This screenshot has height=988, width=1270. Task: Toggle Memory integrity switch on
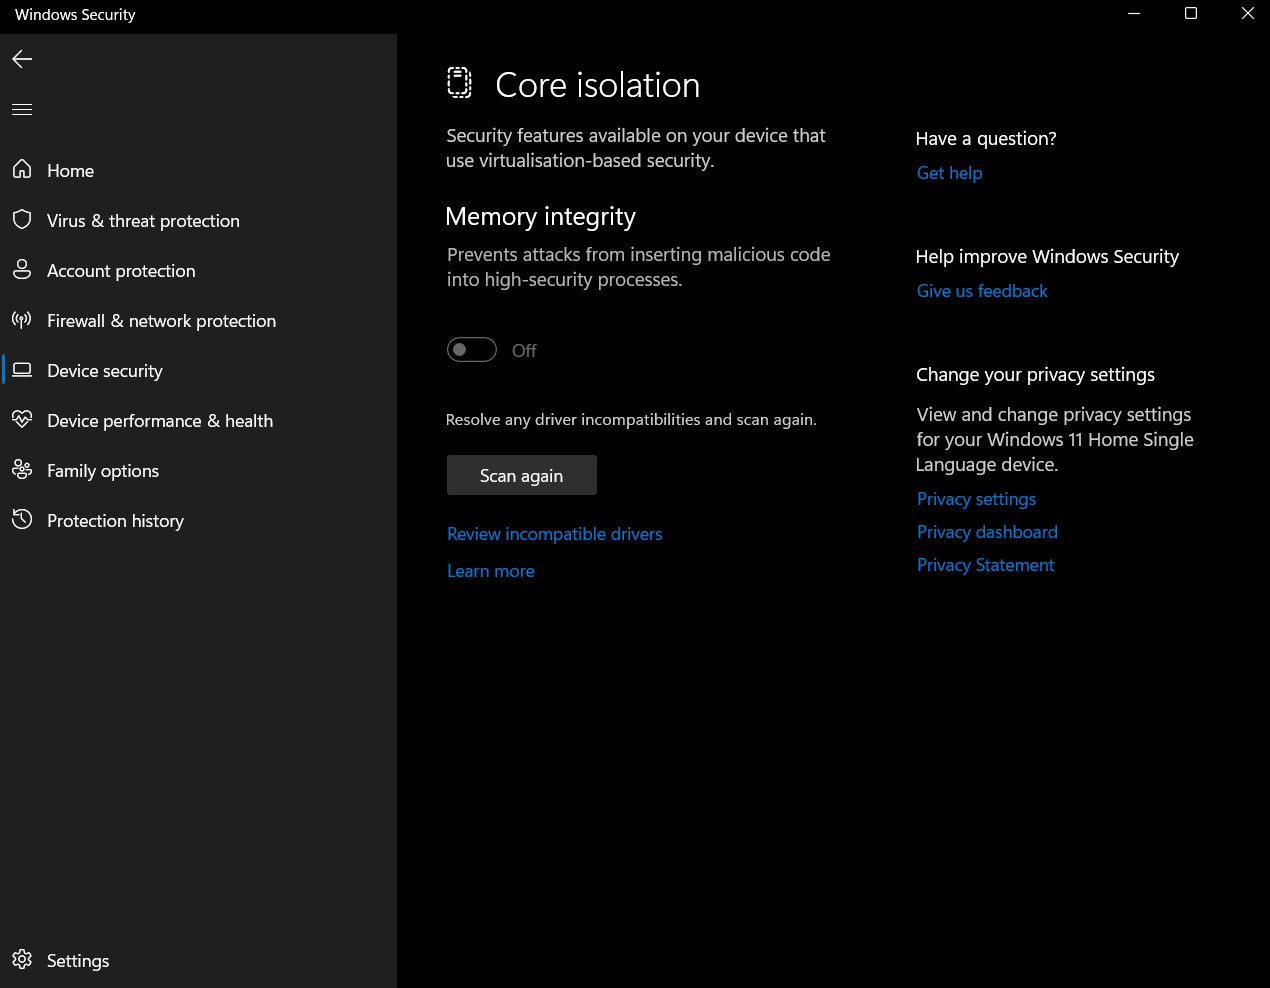(x=472, y=350)
